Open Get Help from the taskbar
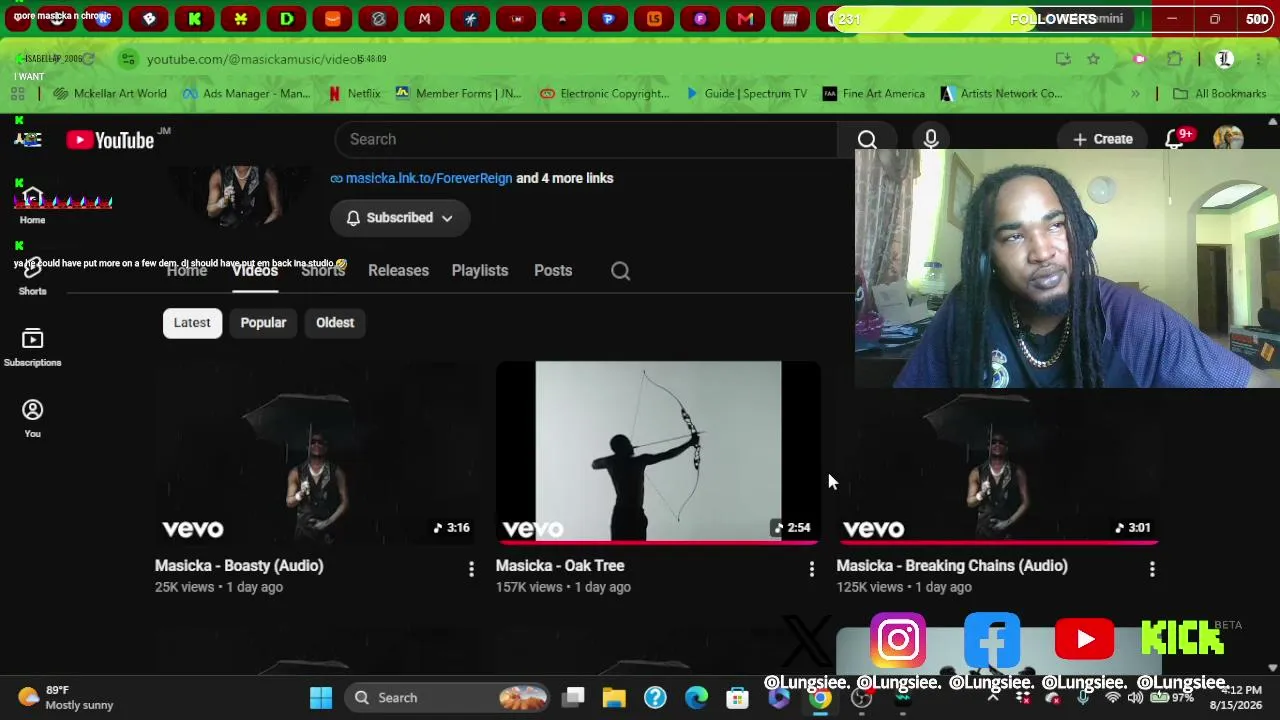 click(655, 698)
